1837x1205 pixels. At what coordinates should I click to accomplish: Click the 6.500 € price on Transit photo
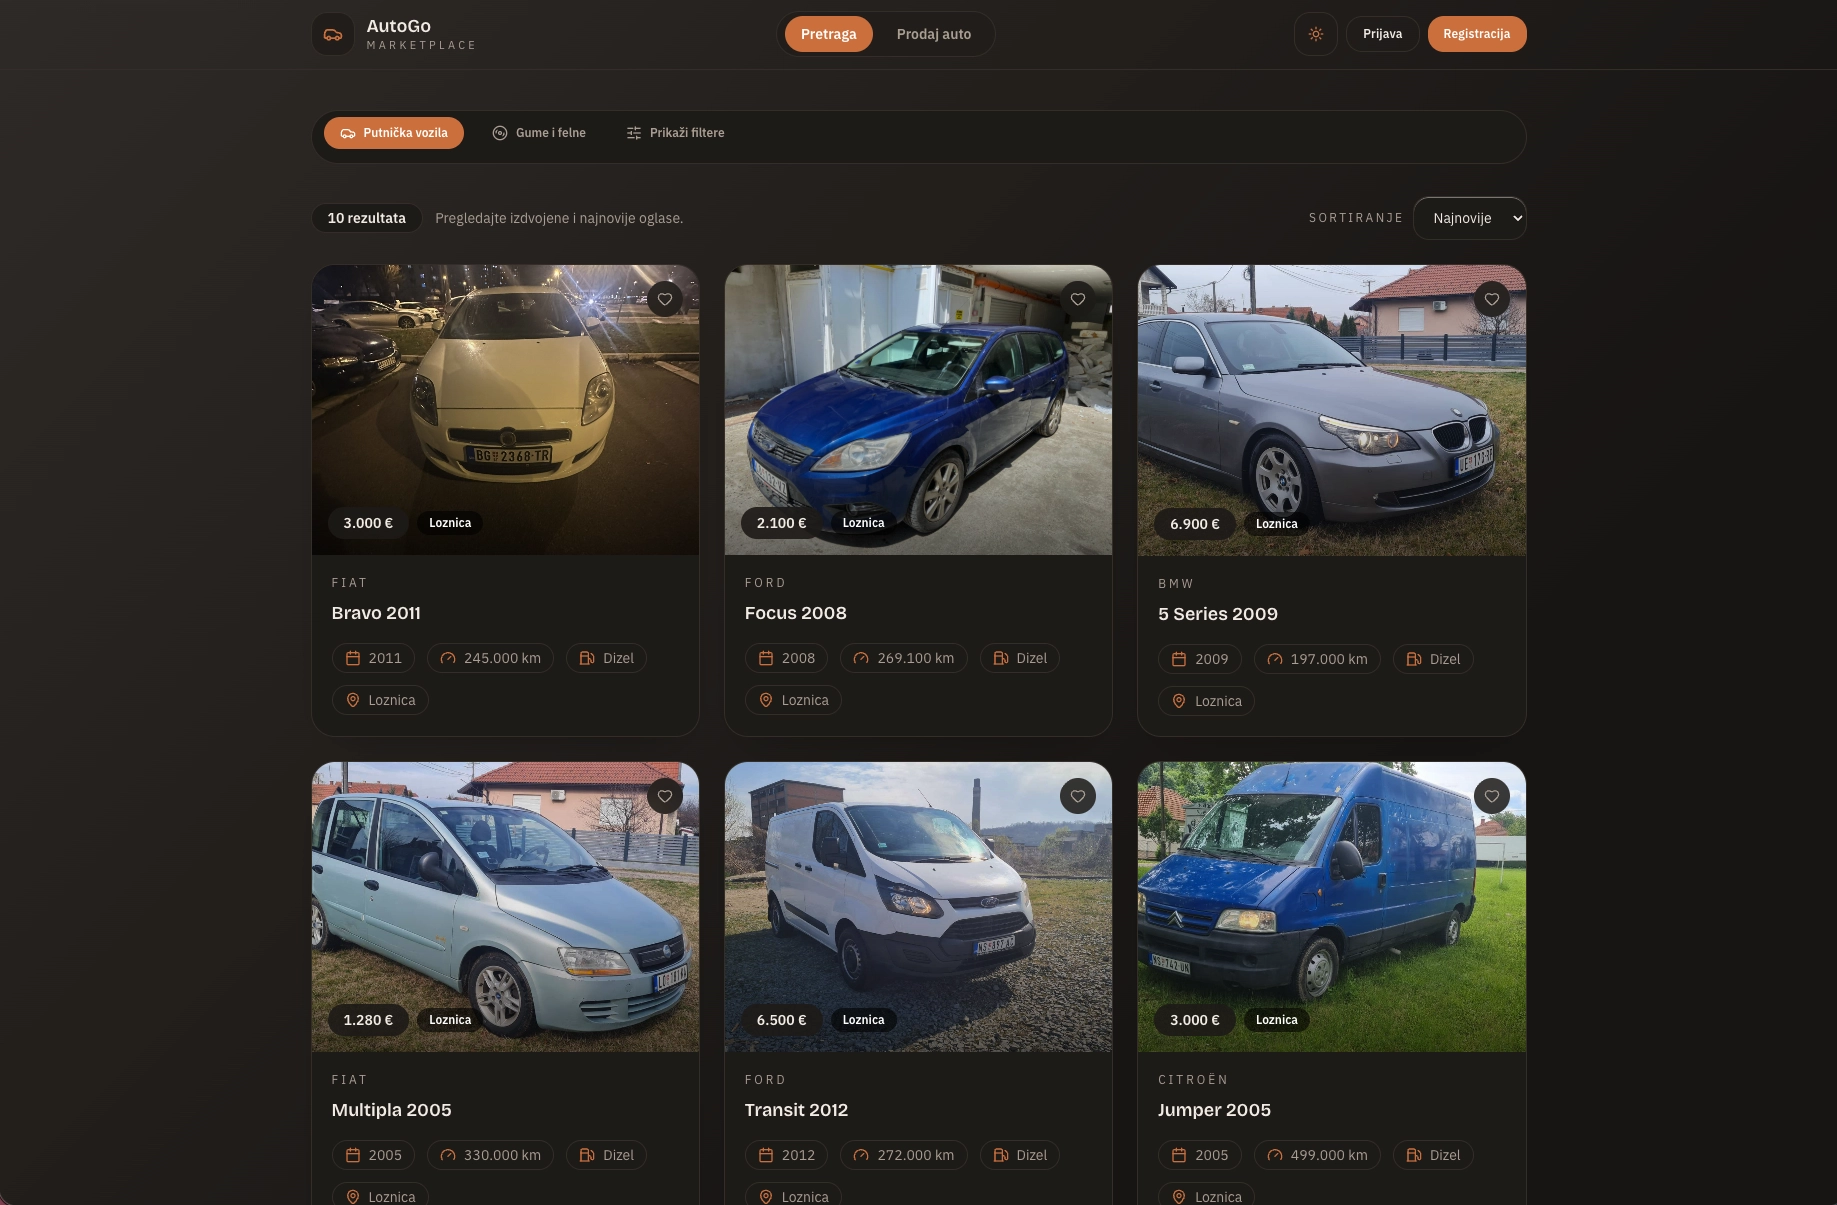click(781, 1020)
